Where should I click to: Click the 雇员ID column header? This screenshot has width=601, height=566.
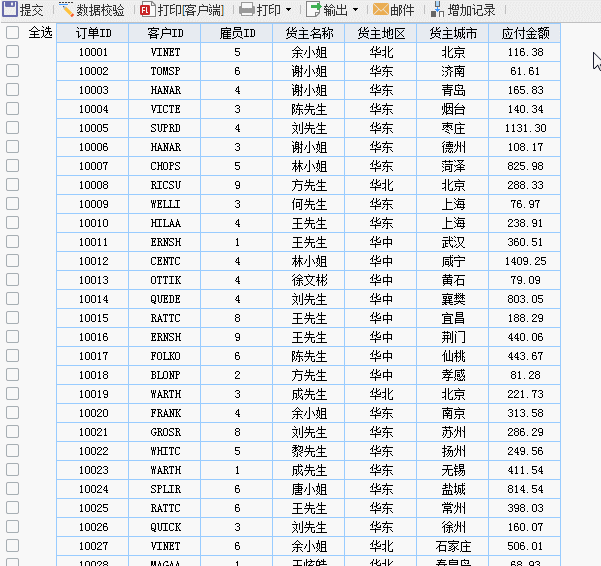click(x=237, y=33)
